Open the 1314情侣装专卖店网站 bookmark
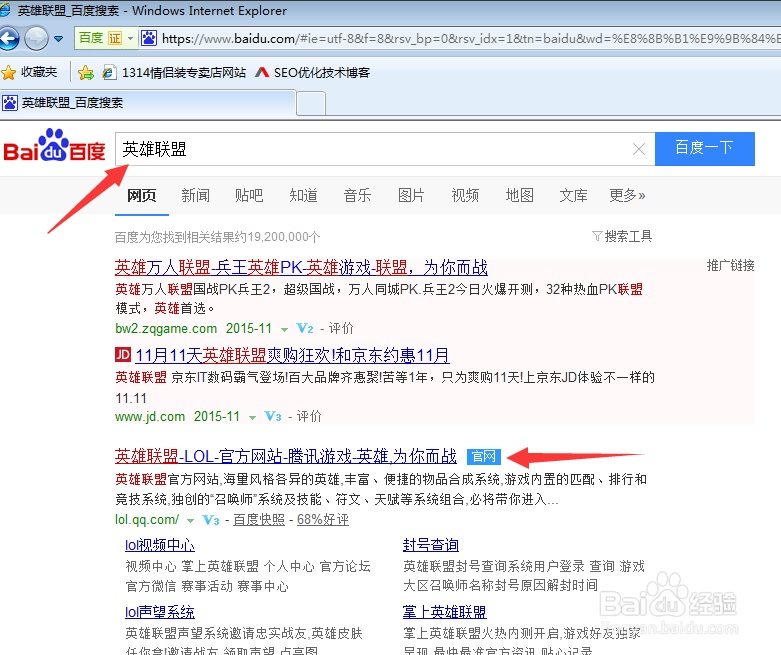This screenshot has width=781, height=655. click(x=174, y=73)
